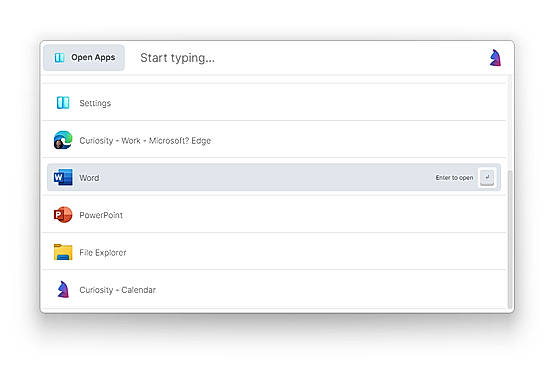
Task: Open the highlighted Word entry
Action: (274, 177)
